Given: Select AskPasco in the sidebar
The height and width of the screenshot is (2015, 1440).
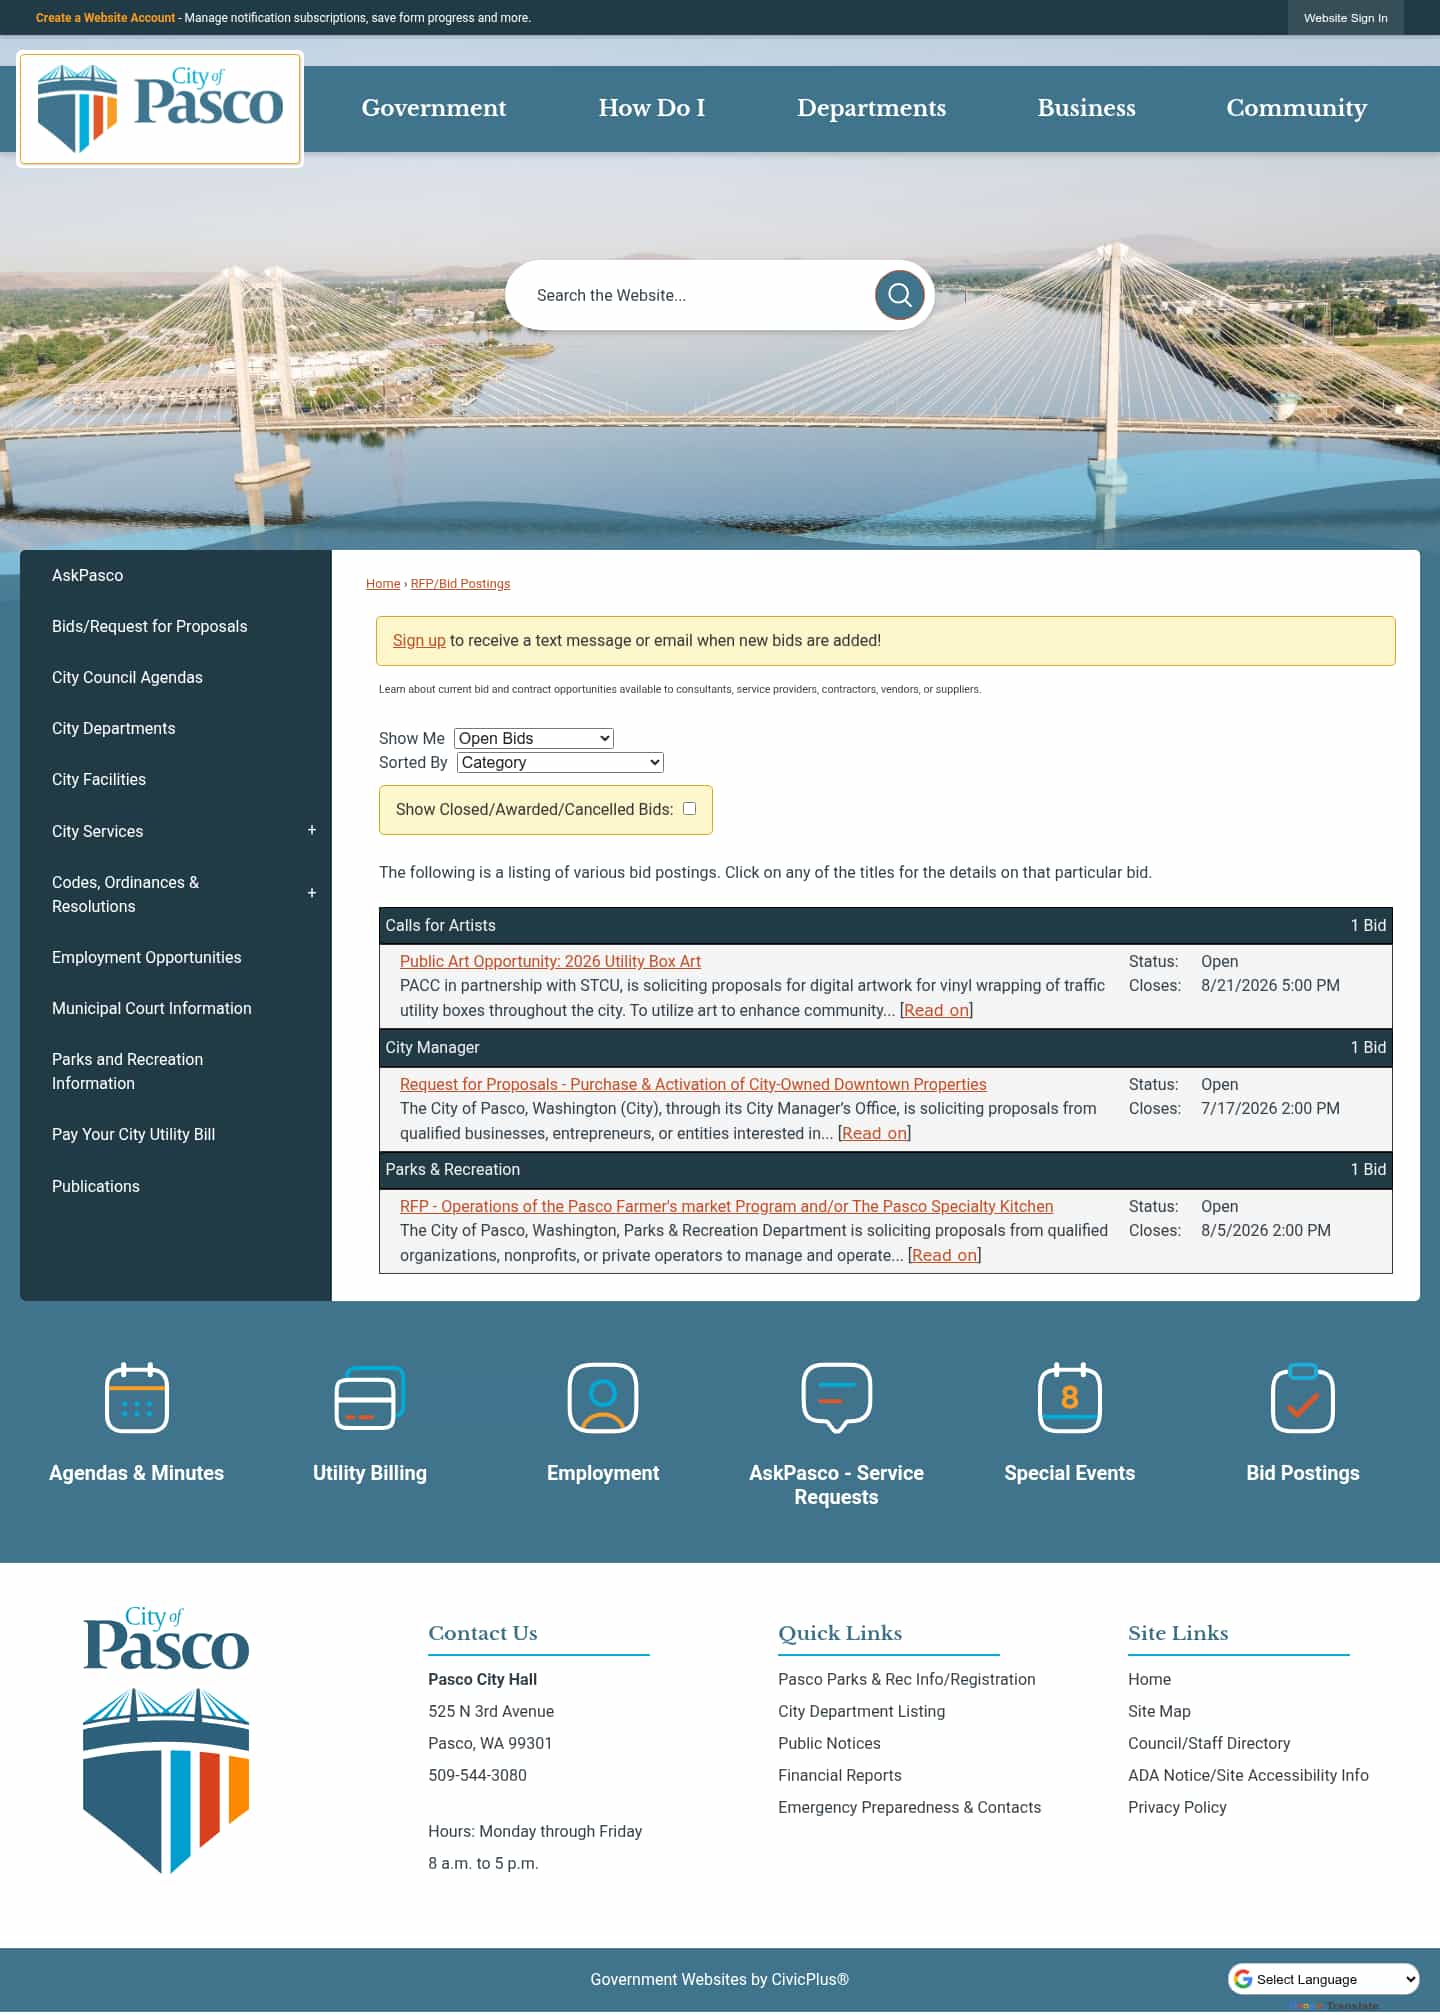Looking at the screenshot, I should click(88, 575).
